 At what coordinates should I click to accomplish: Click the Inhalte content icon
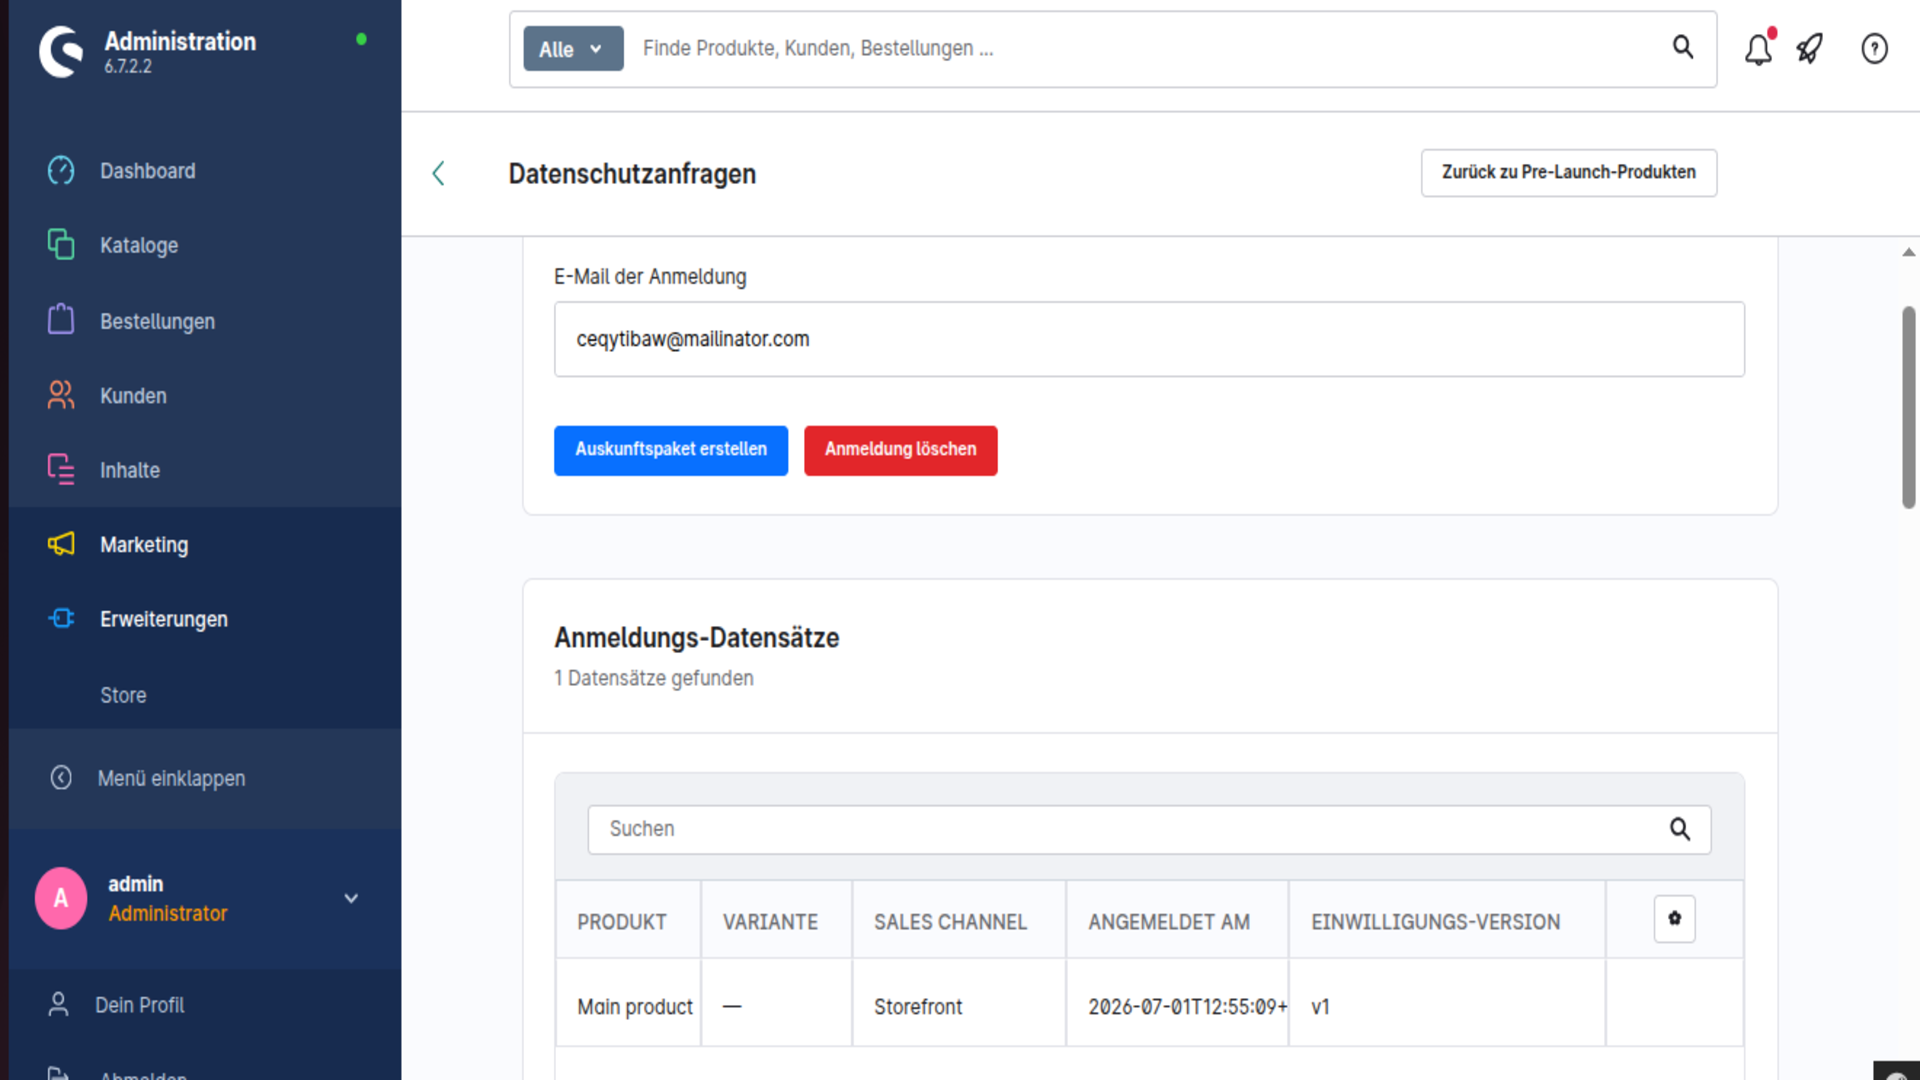(x=61, y=469)
